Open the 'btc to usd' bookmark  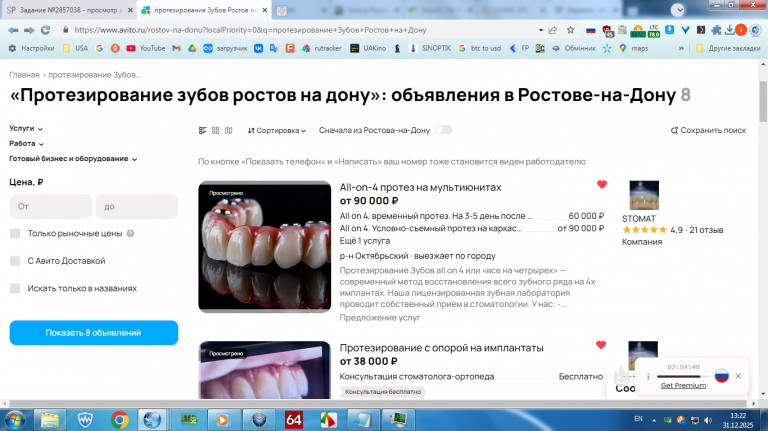[x=480, y=48]
